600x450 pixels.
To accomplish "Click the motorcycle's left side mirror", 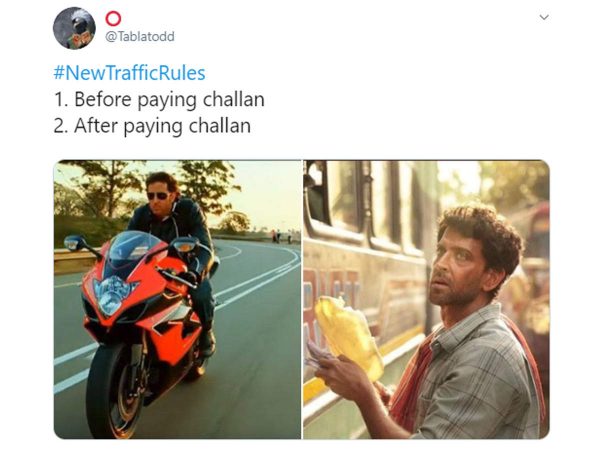I will pyautogui.click(x=74, y=243).
